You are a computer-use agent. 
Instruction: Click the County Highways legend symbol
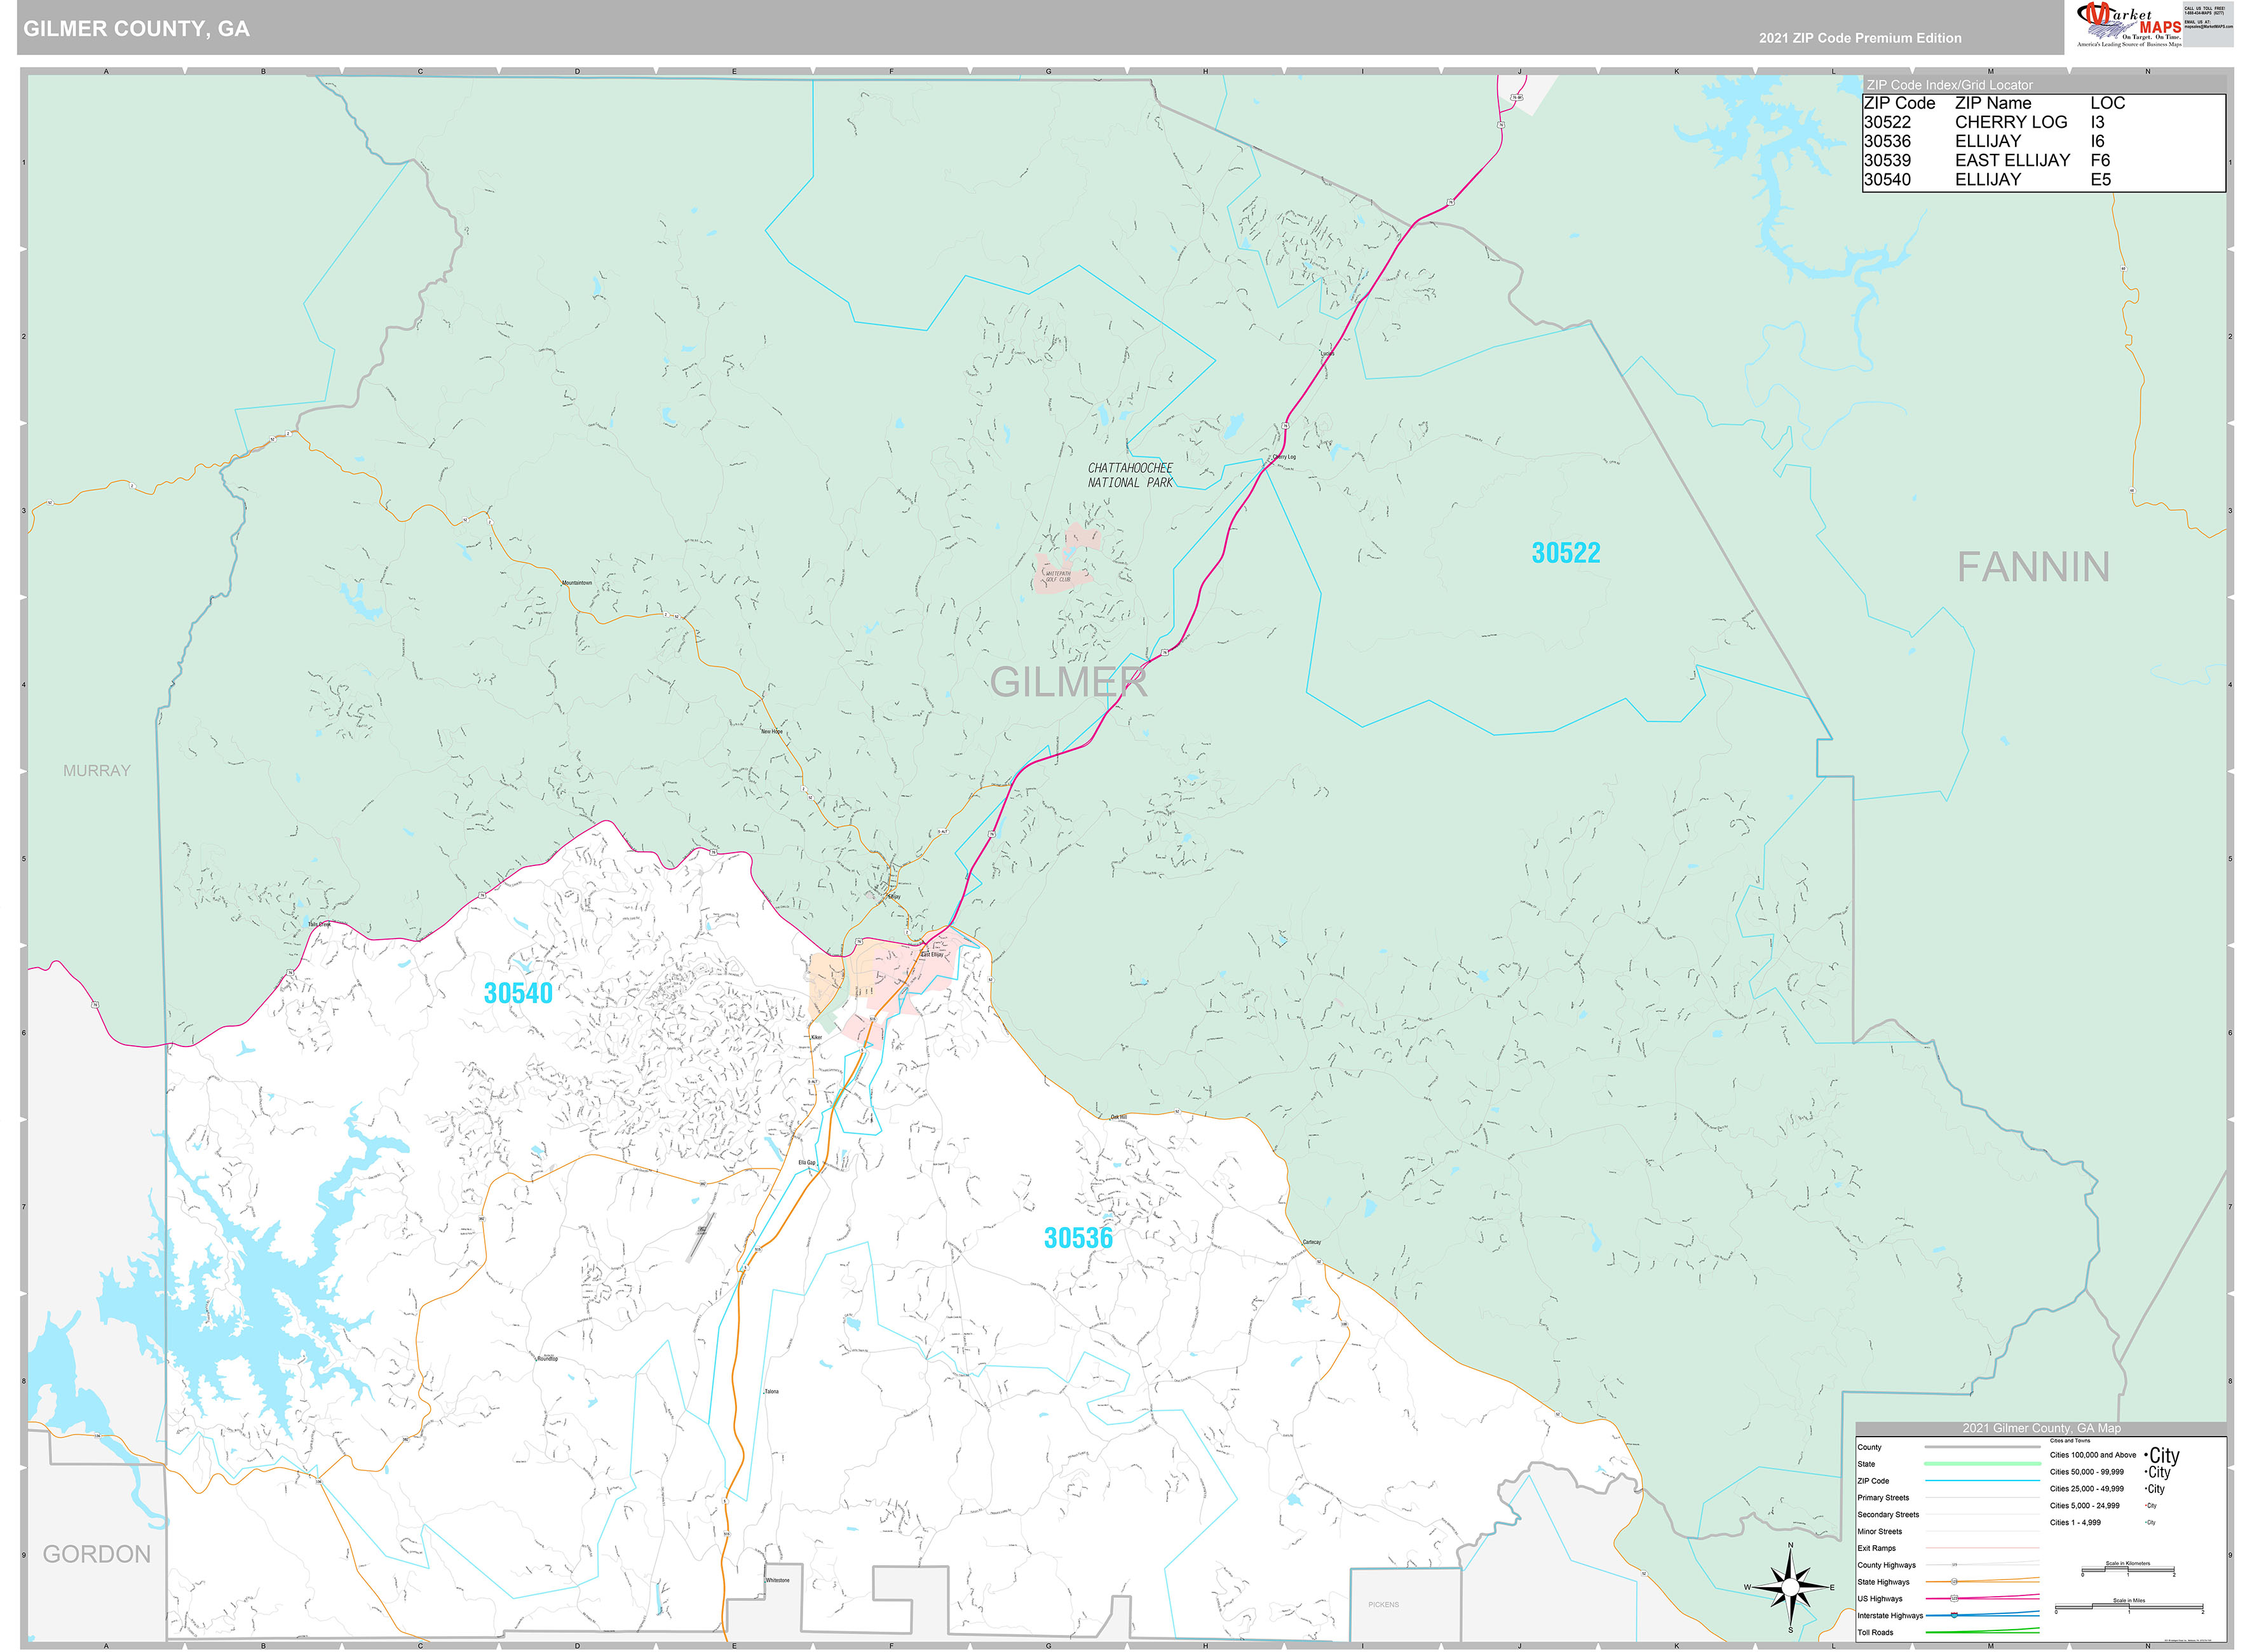pos(1955,1565)
